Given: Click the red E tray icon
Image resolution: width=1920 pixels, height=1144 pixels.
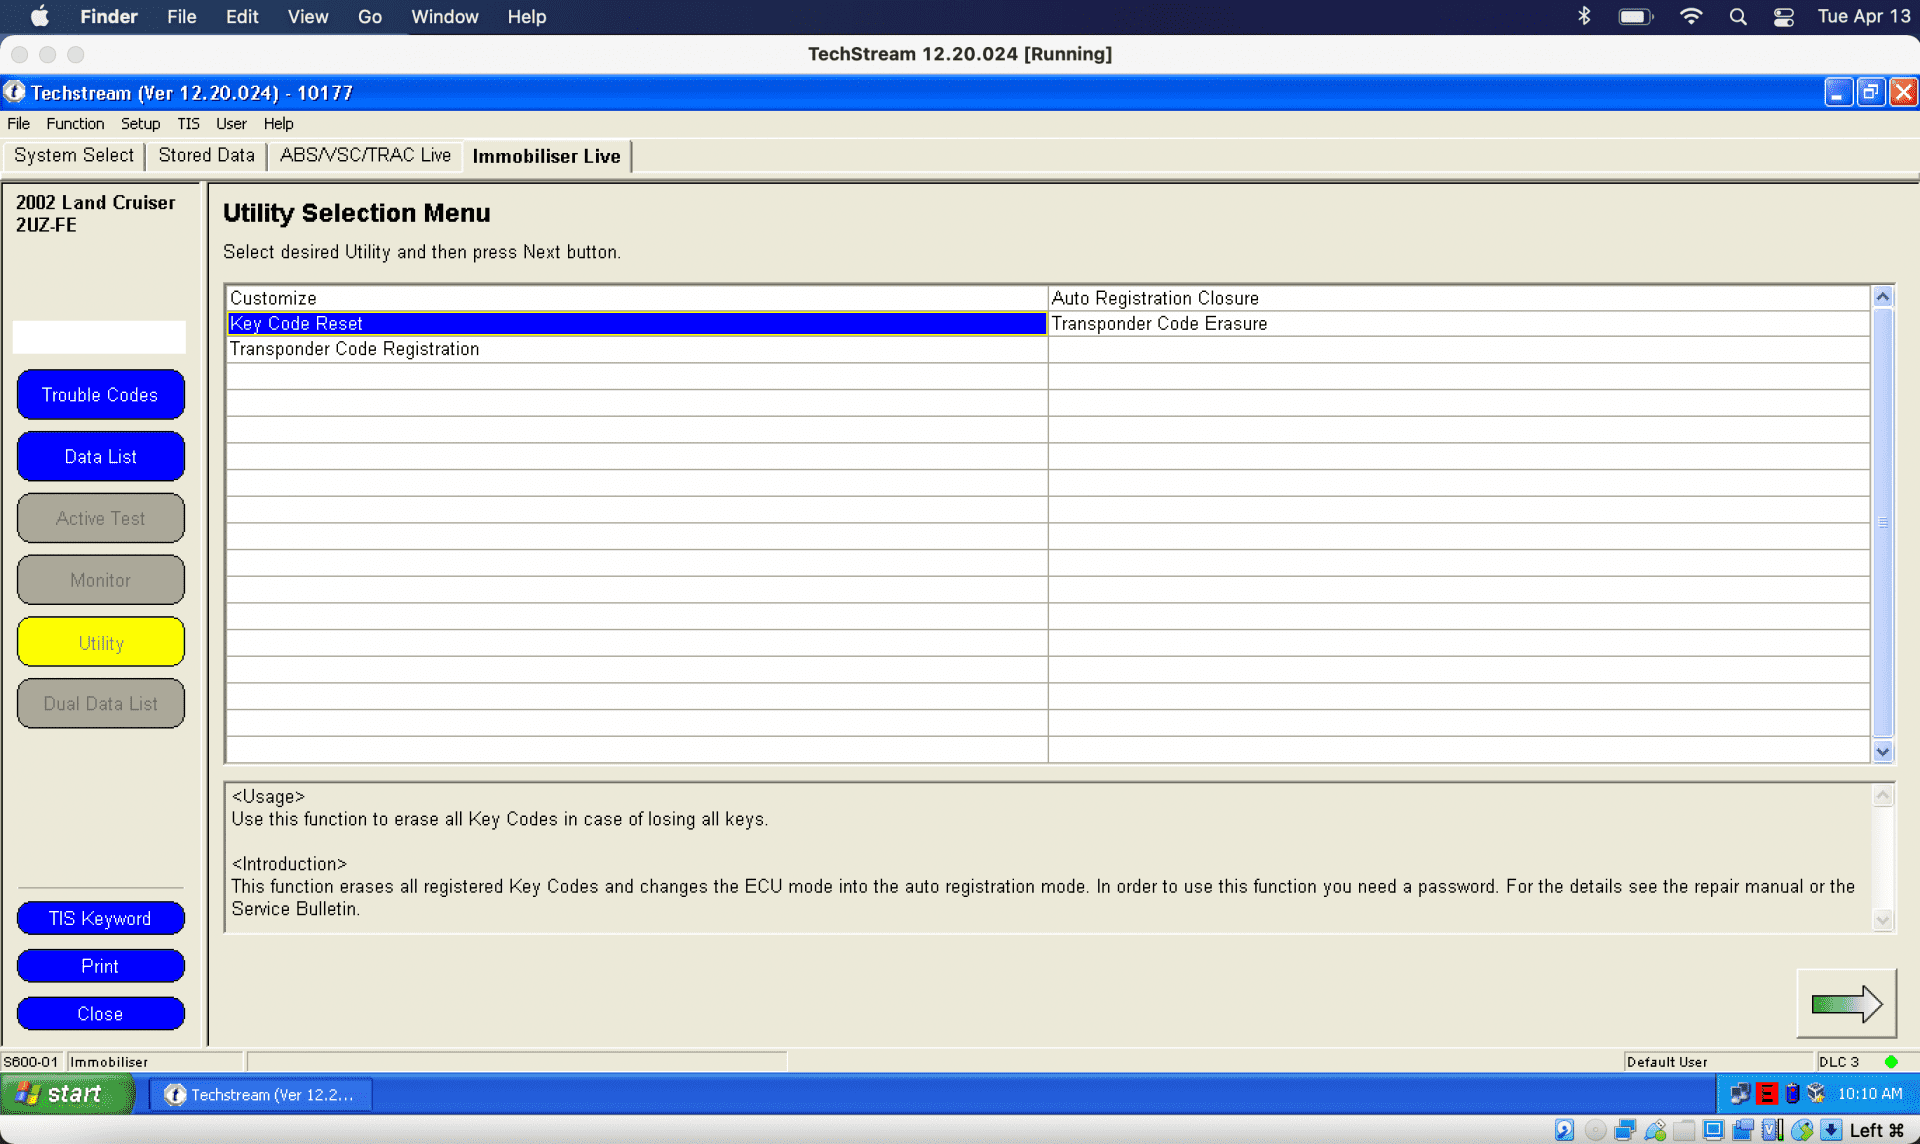Looking at the screenshot, I should click(x=1767, y=1093).
